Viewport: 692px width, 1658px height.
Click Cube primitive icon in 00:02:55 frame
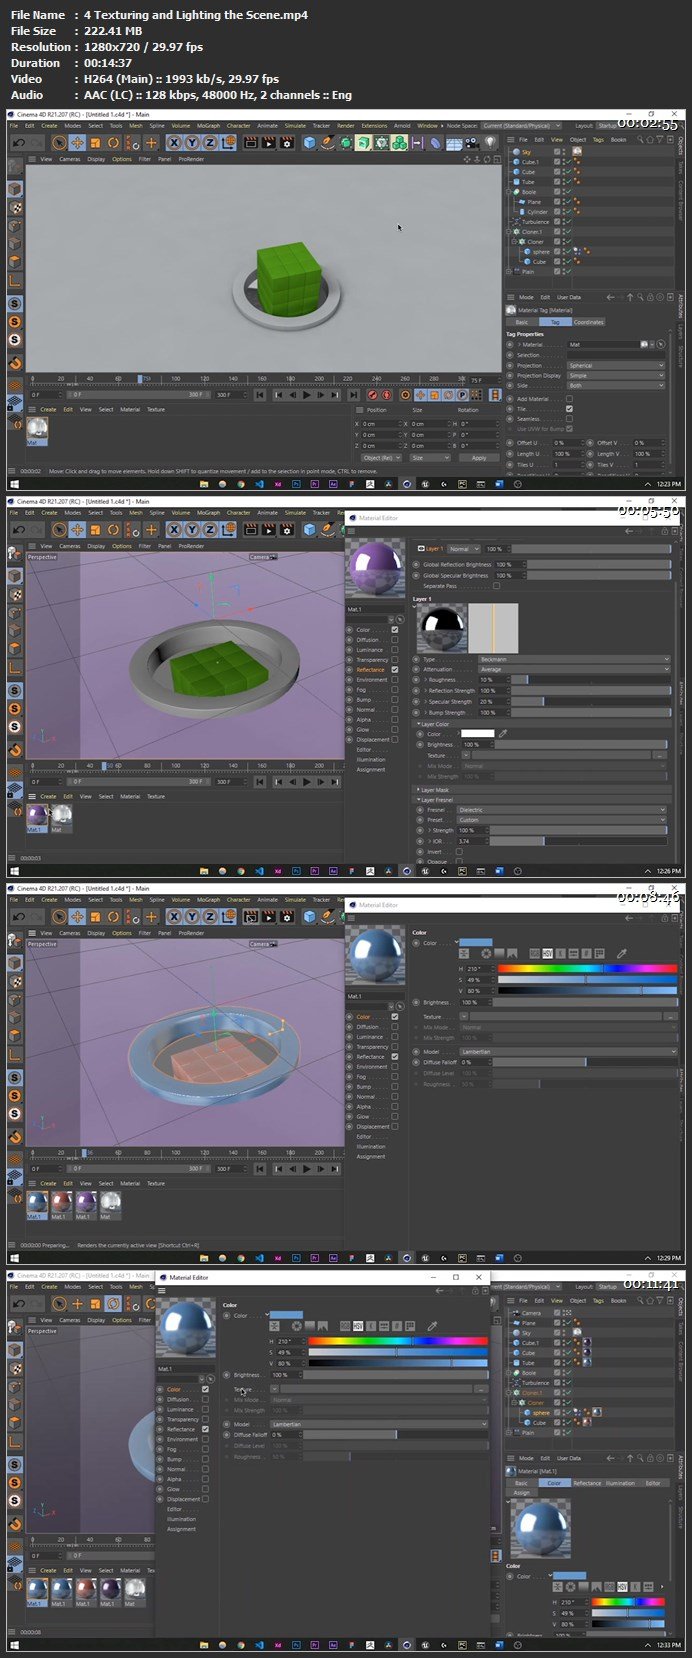pos(310,143)
